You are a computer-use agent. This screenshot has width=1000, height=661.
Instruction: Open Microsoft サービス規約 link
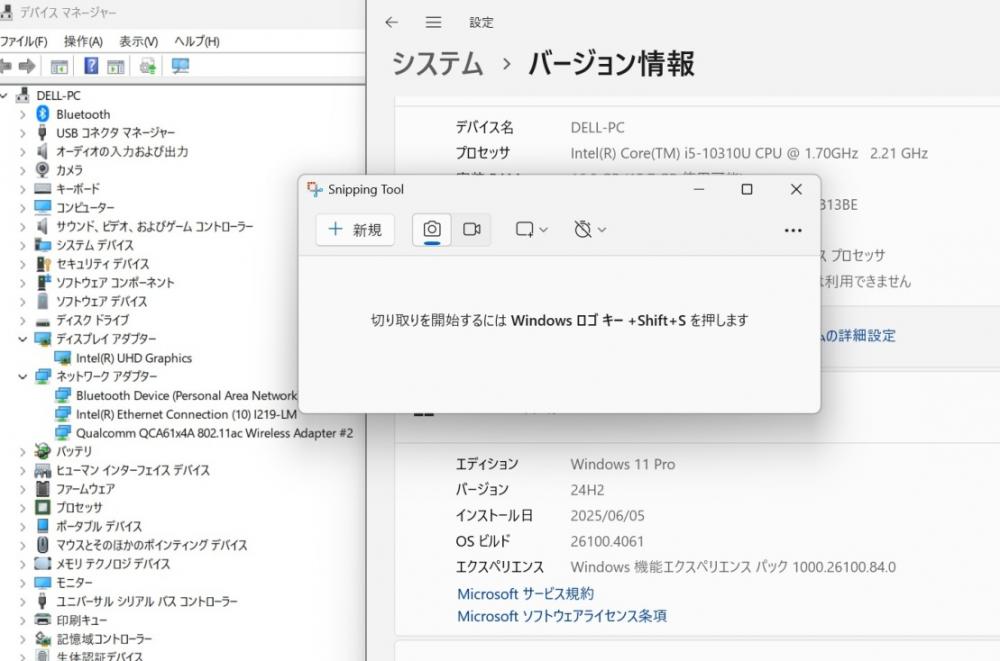(x=526, y=594)
